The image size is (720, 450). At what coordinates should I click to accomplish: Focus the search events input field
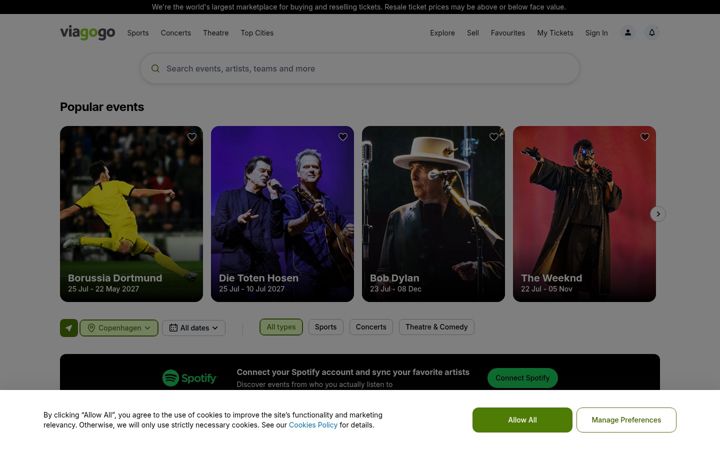(360, 68)
